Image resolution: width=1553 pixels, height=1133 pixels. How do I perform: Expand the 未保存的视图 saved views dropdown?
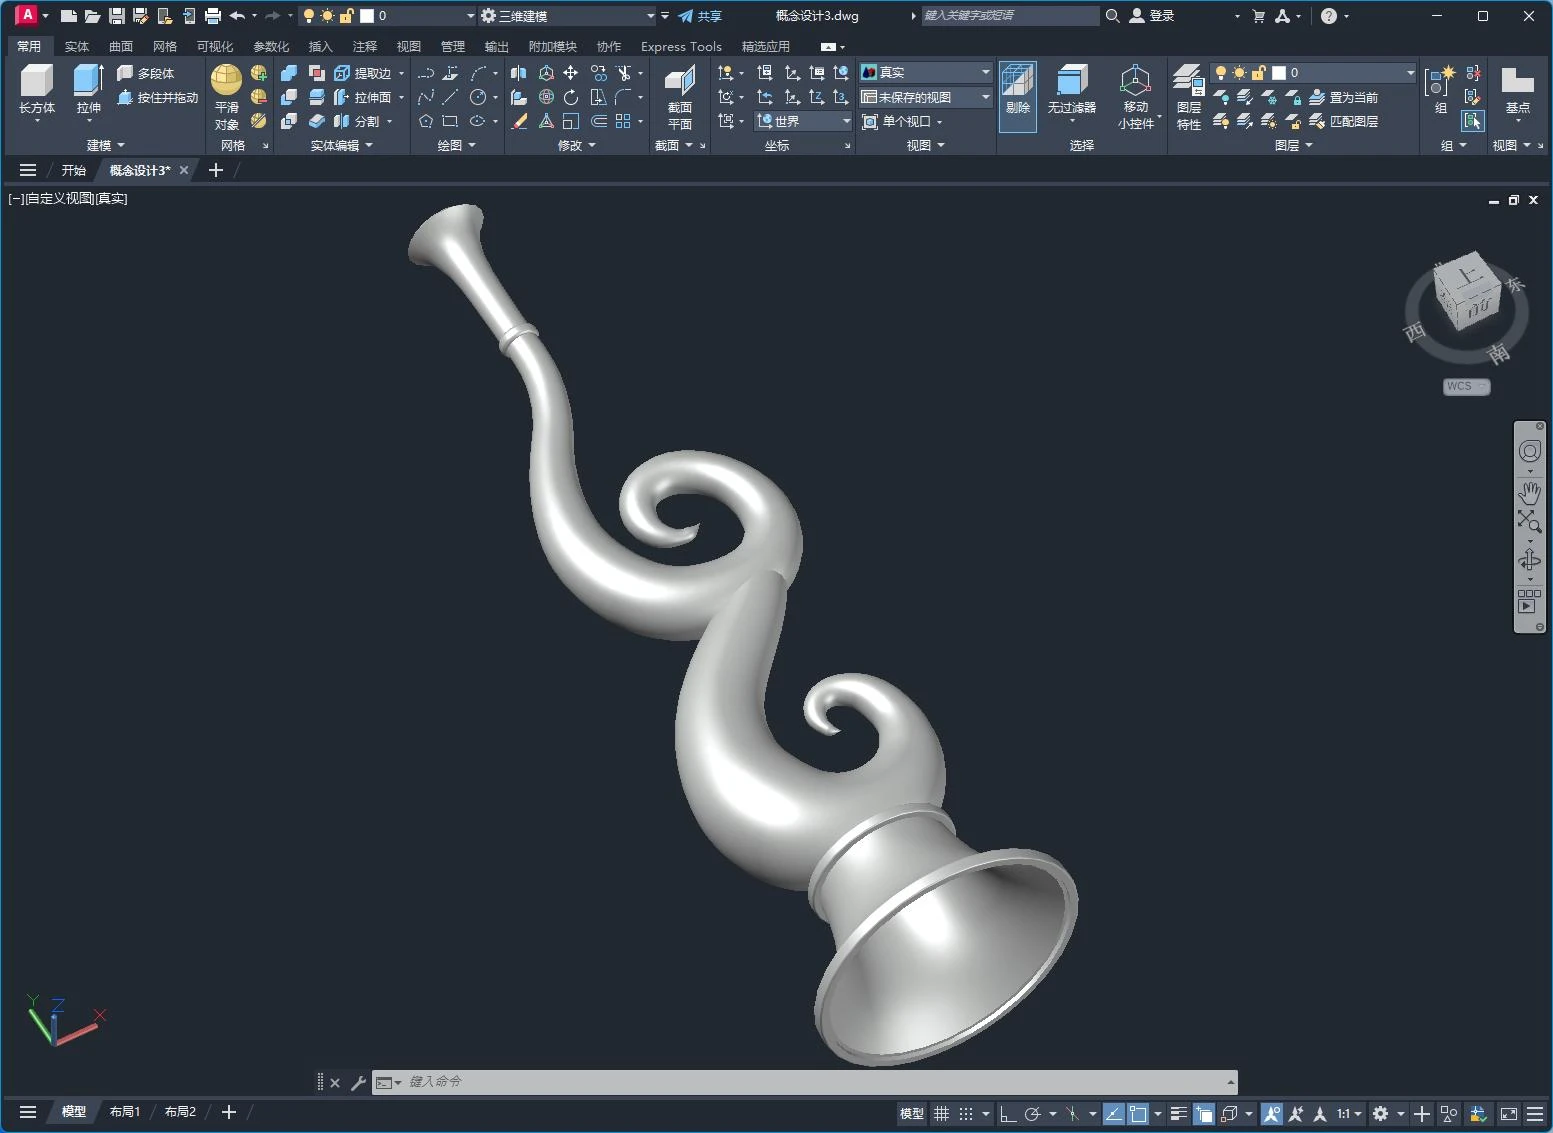(x=985, y=97)
